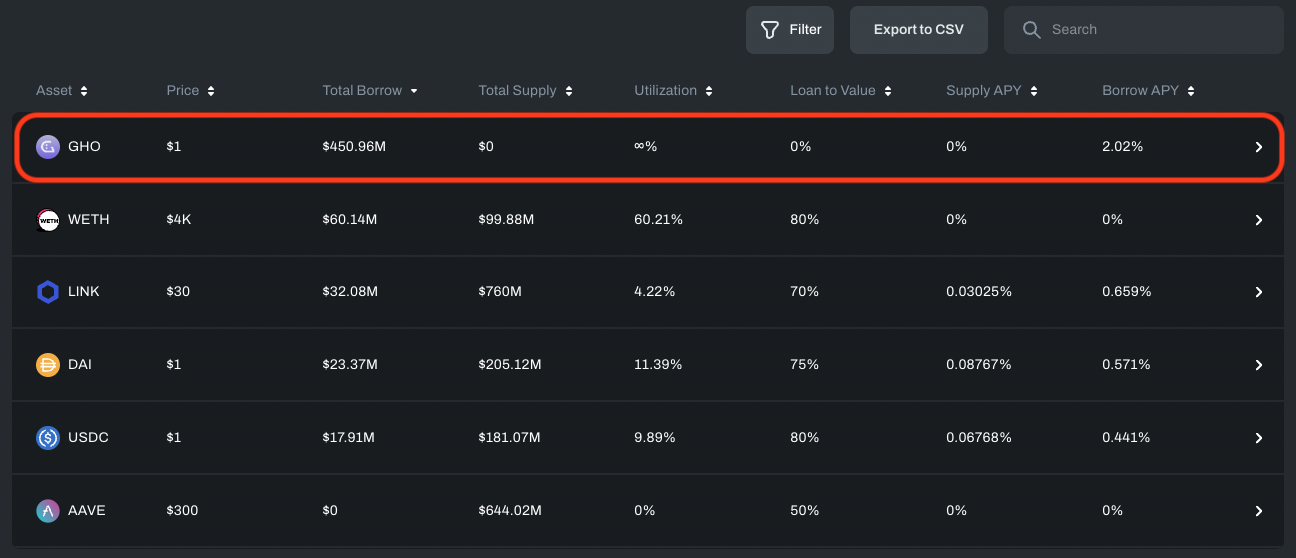This screenshot has height=558, width=1296.
Task: Expand the LINK row chevron
Action: point(1259,292)
